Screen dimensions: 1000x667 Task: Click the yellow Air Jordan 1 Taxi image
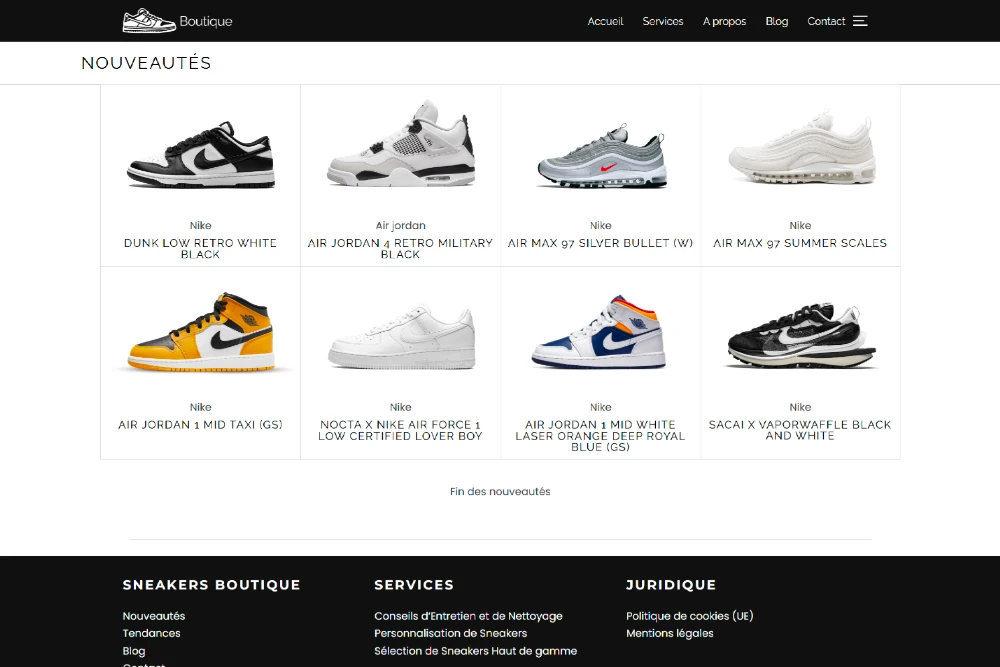(x=200, y=332)
